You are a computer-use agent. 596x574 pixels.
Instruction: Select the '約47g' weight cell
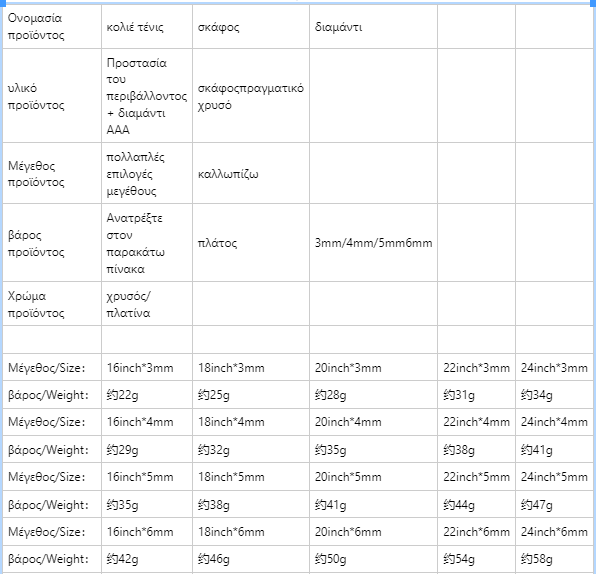tap(555, 504)
